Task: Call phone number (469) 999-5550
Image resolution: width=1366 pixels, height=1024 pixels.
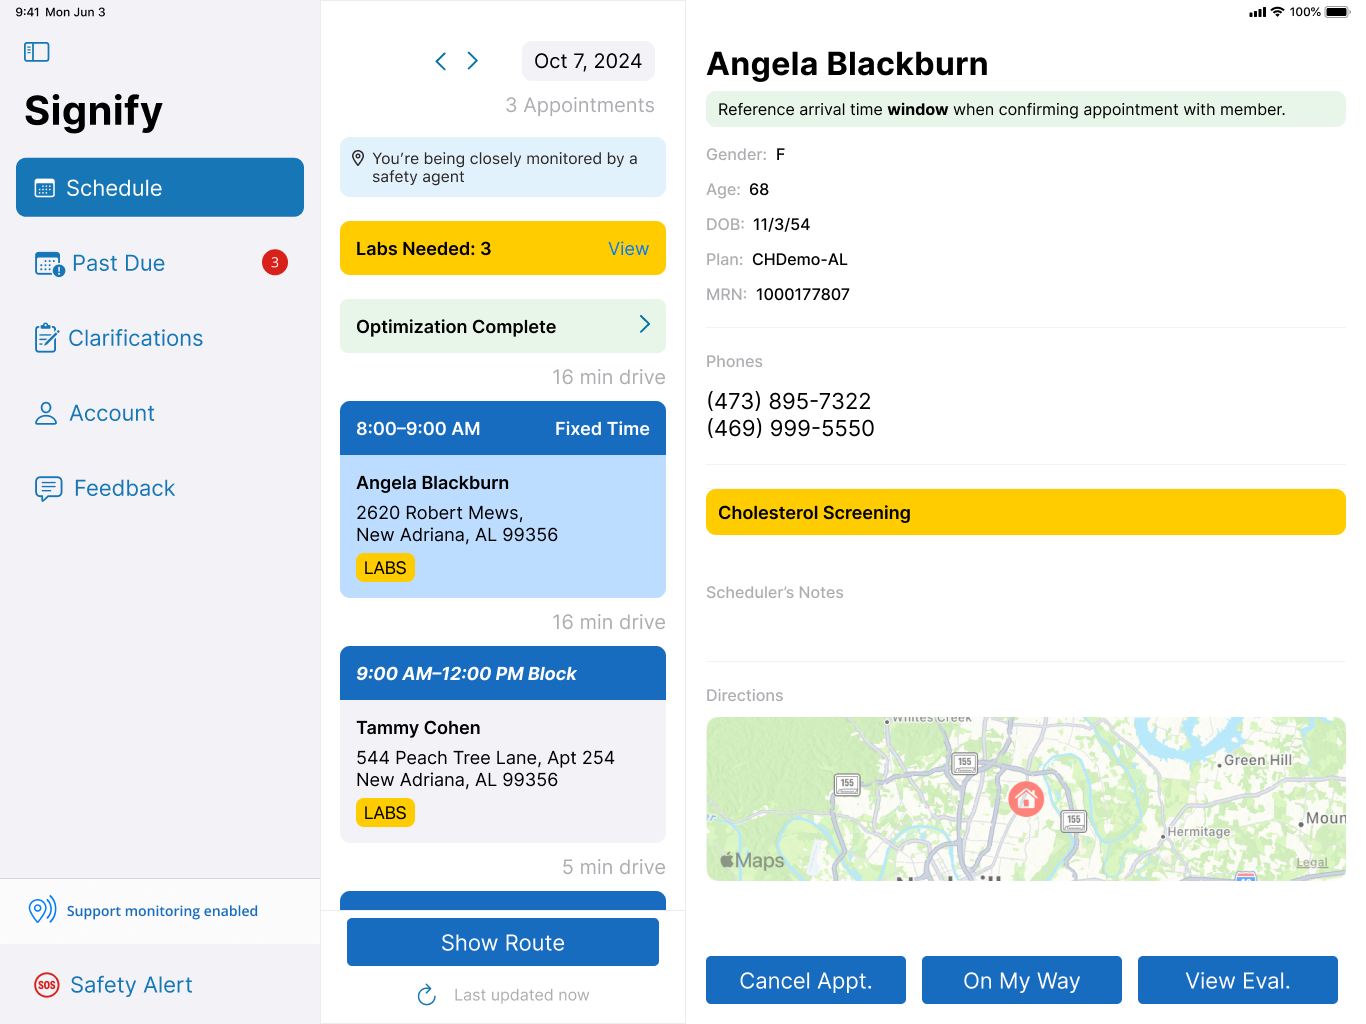Action: tap(790, 428)
